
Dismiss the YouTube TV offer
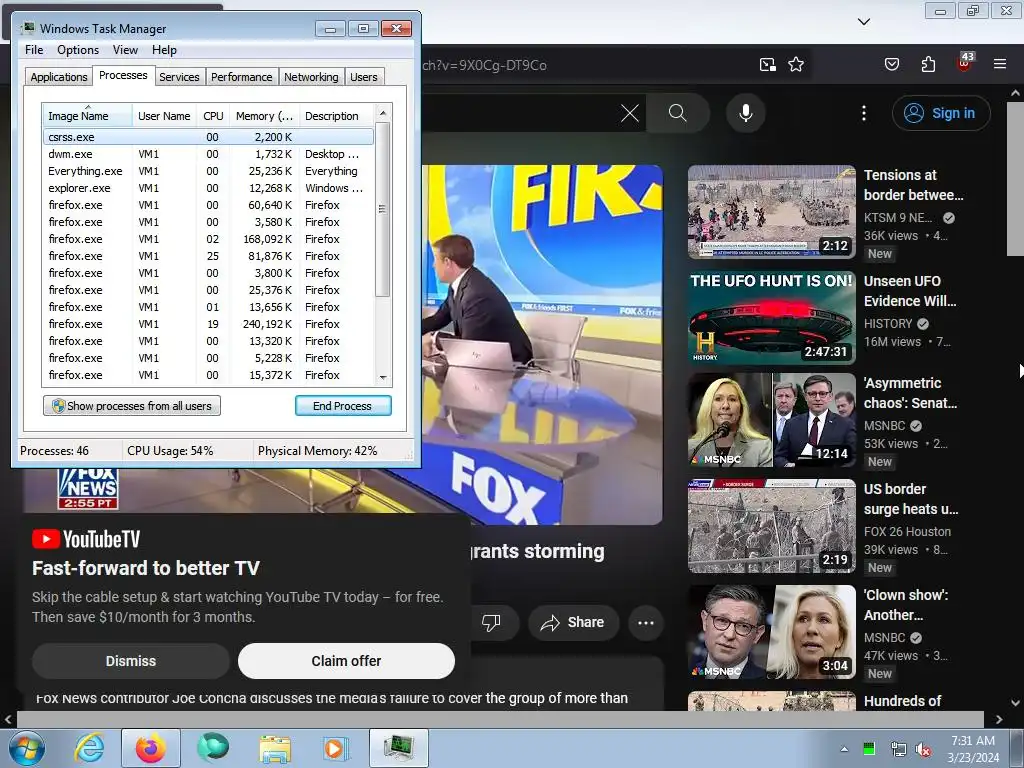[x=131, y=661]
